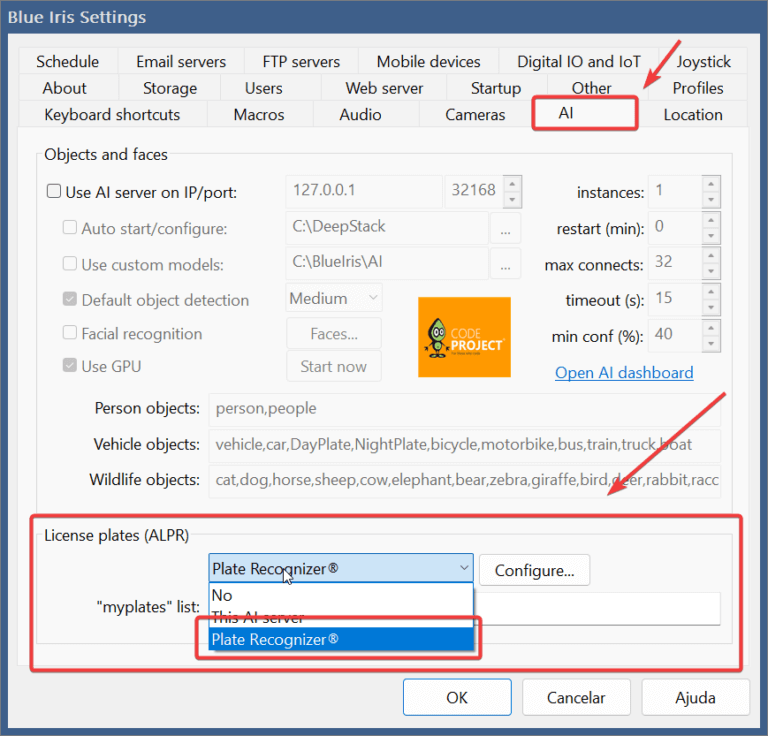
Task: Toggle Use GPU checkbox
Action: pyautogui.click(x=70, y=365)
